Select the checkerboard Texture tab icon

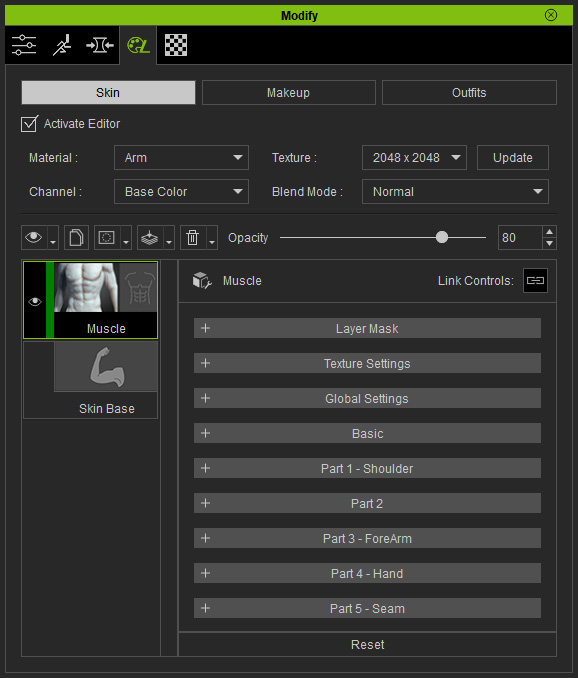176,45
